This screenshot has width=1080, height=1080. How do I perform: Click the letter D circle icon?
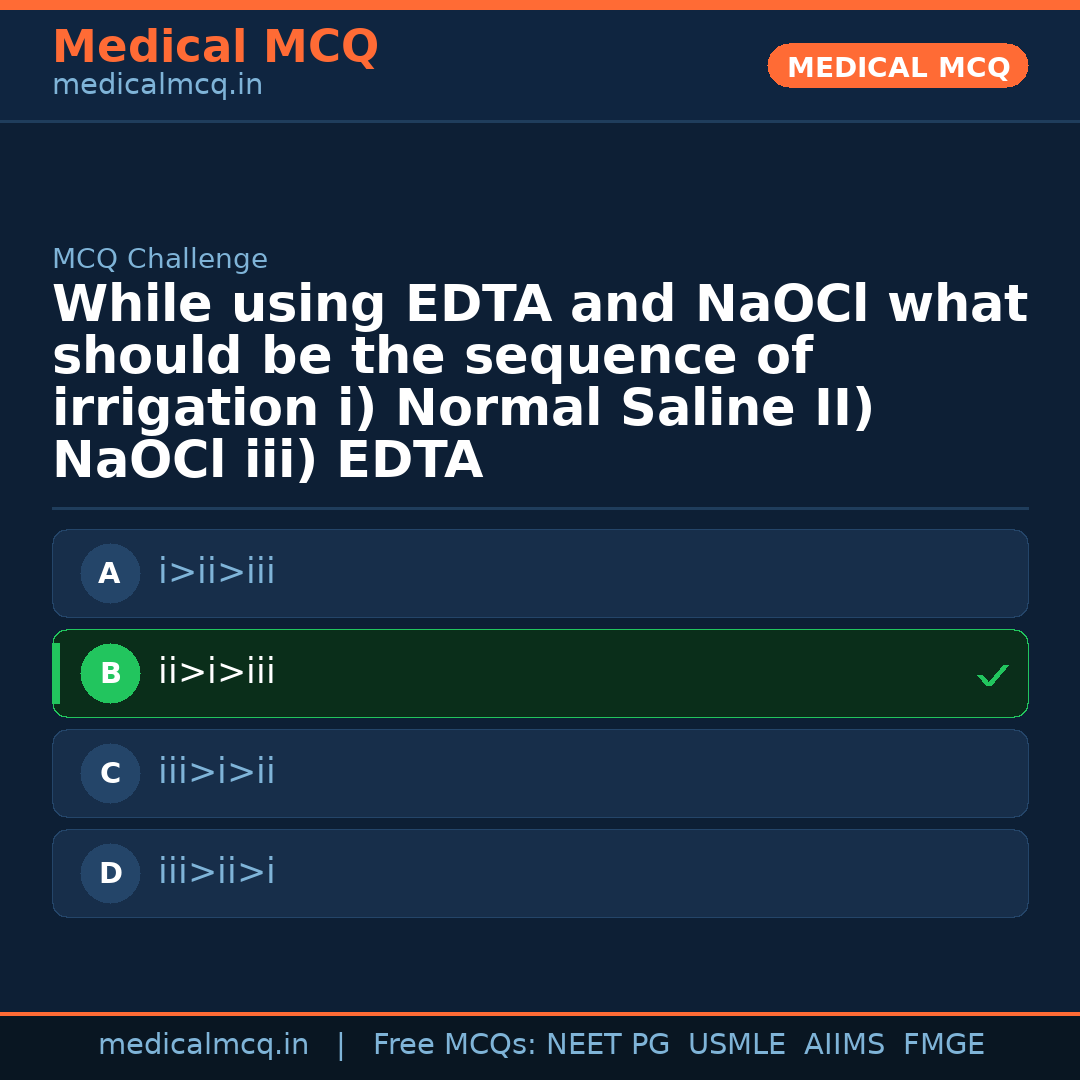(110, 874)
